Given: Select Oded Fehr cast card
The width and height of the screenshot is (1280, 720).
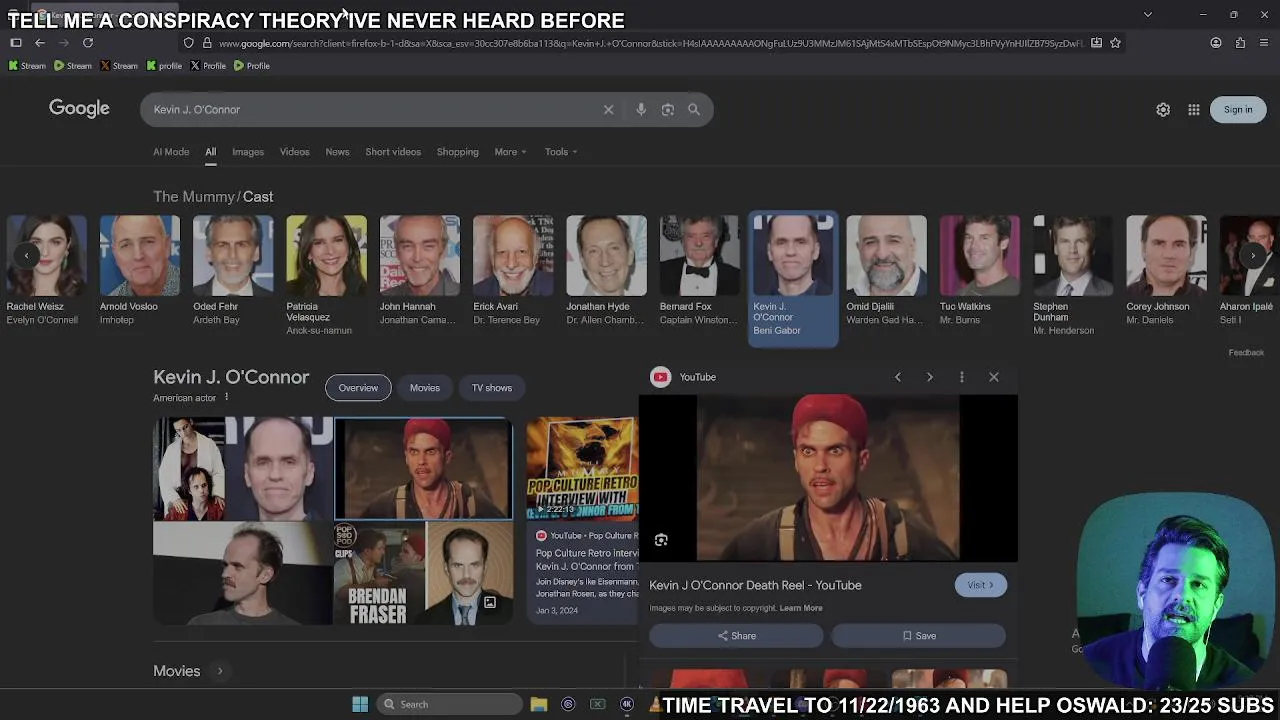Looking at the screenshot, I should coord(232,270).
